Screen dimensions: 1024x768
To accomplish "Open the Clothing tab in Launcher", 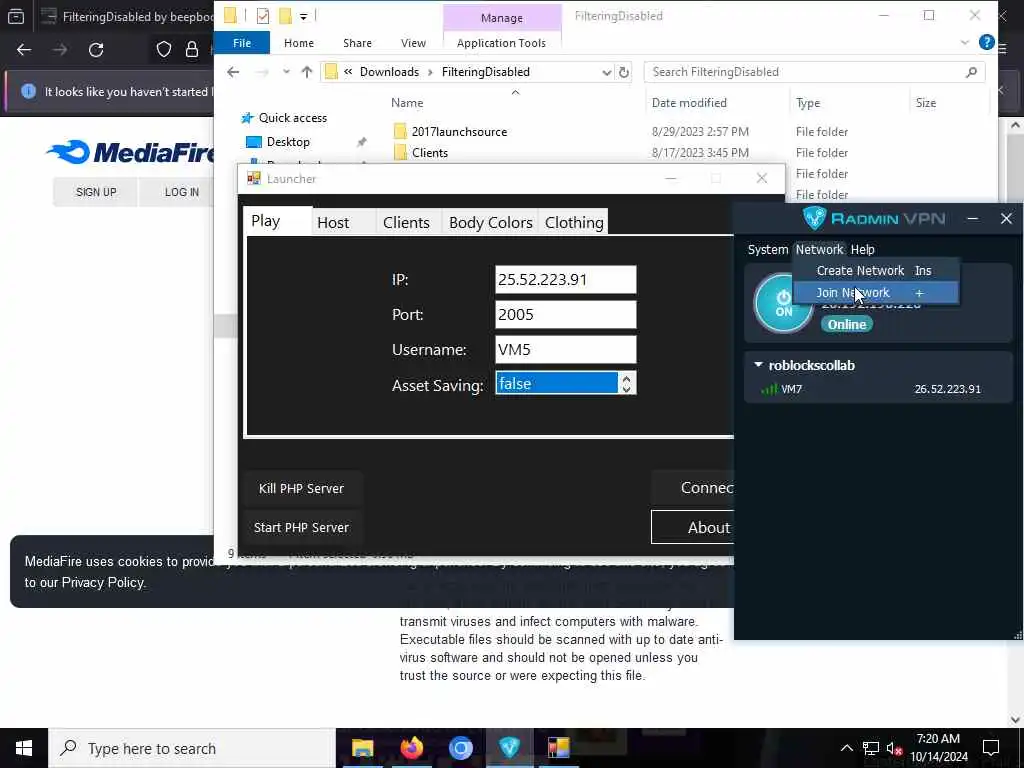I will pos(574,223).
